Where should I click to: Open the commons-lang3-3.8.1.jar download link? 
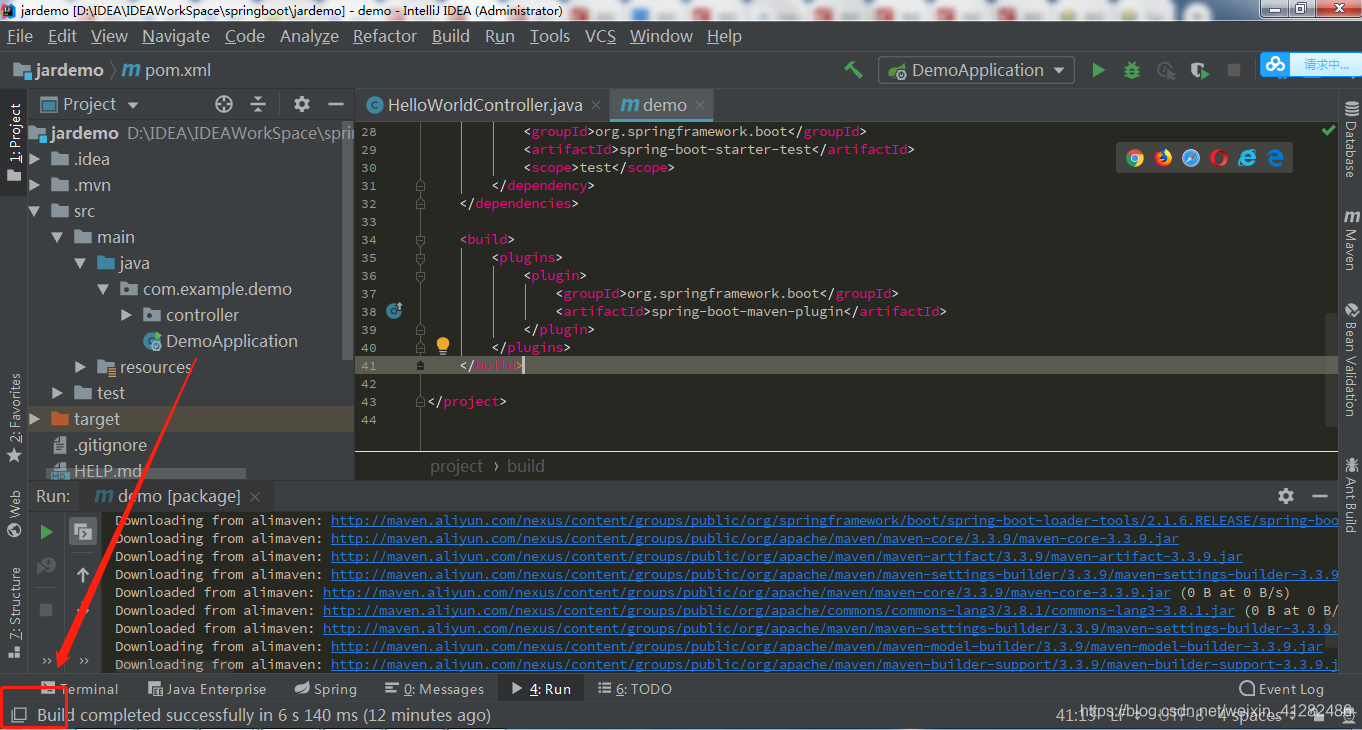[x=779, y=610]
